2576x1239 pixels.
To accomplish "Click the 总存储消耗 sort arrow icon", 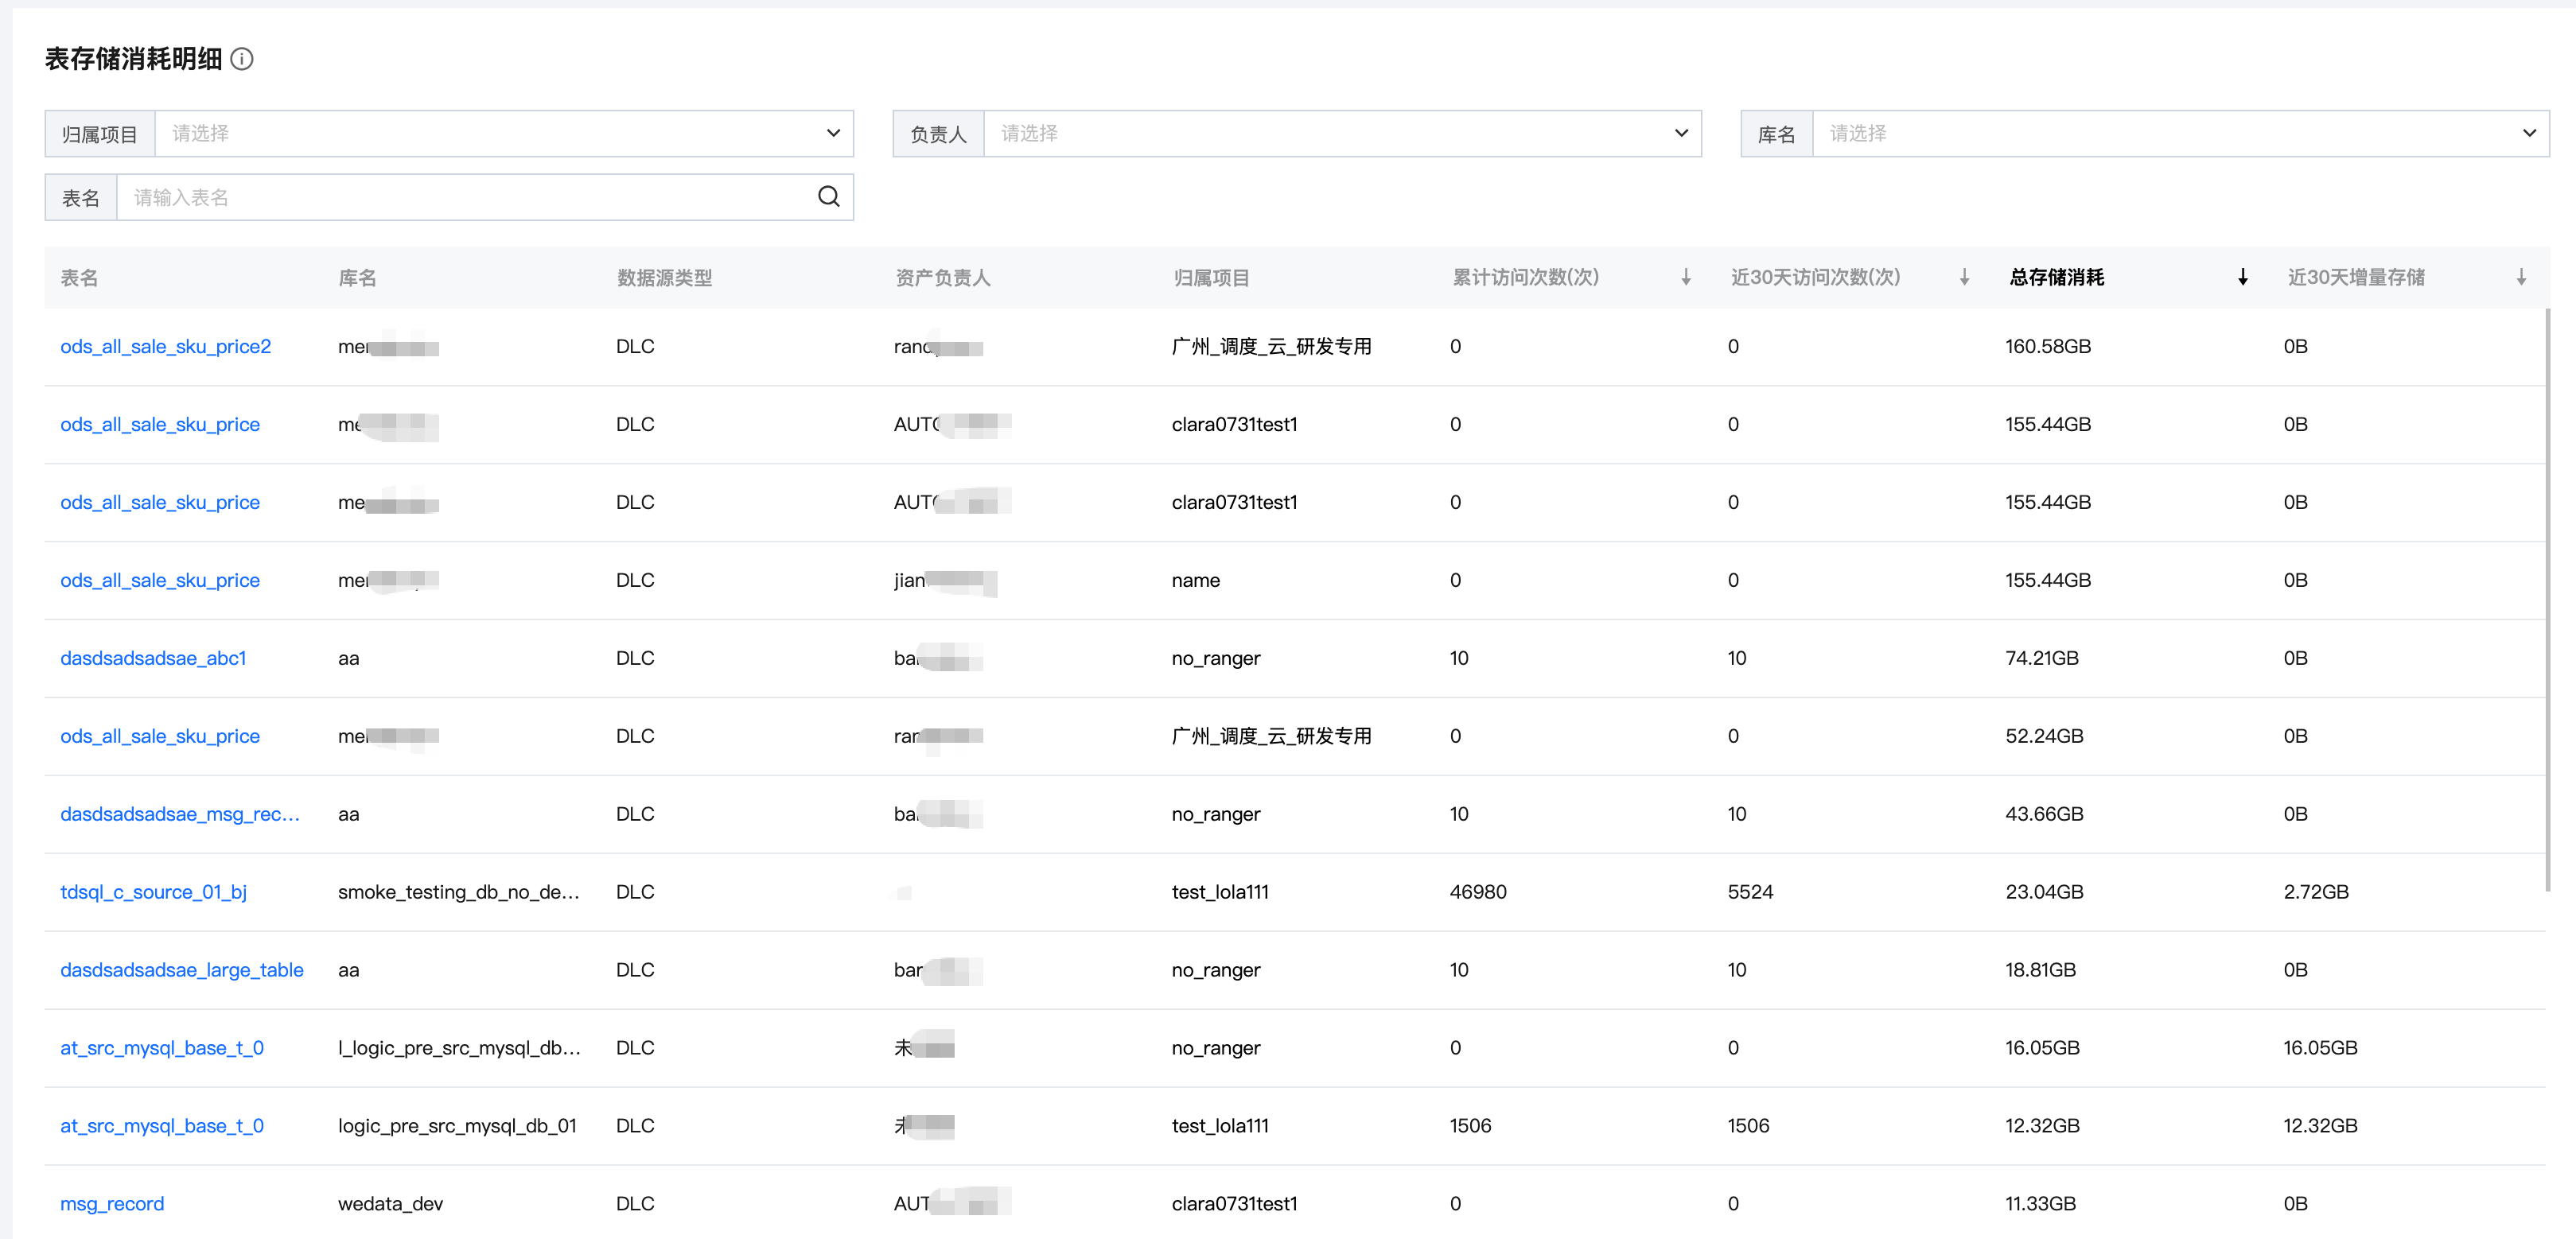I will [x=2243, y=277].
